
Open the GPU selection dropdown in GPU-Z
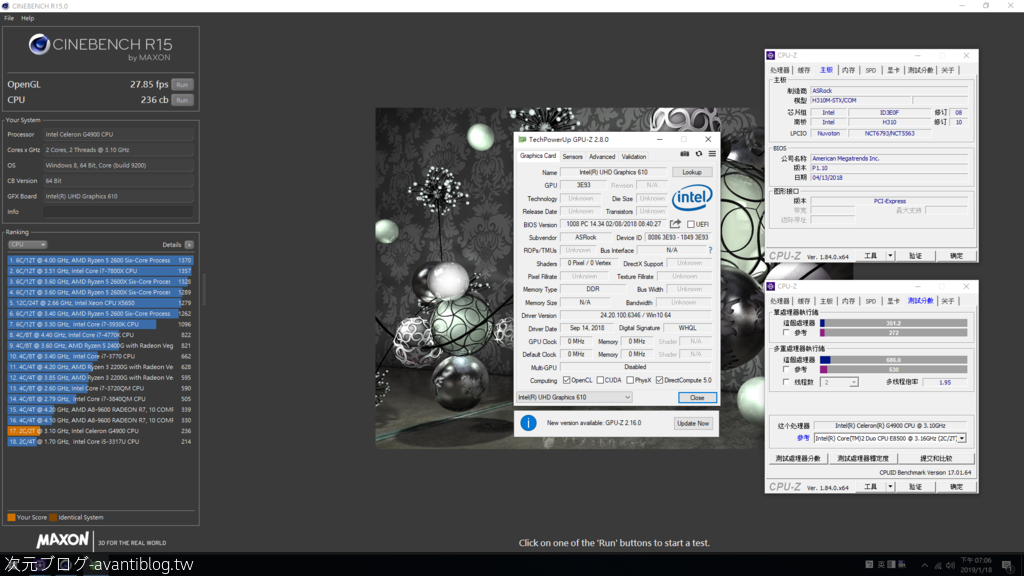[x=574, y=397]
